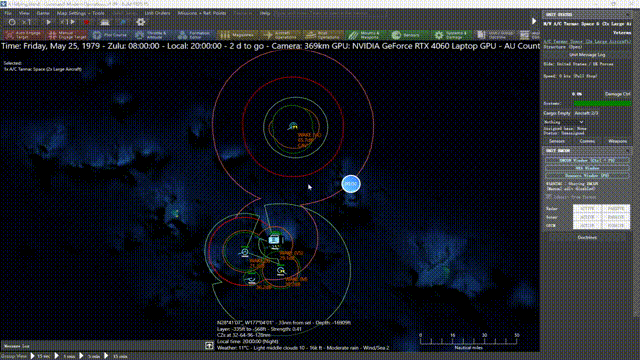Click Auto Engage Target button
Screen dimensions: 640x360
(x=24, y=35)
